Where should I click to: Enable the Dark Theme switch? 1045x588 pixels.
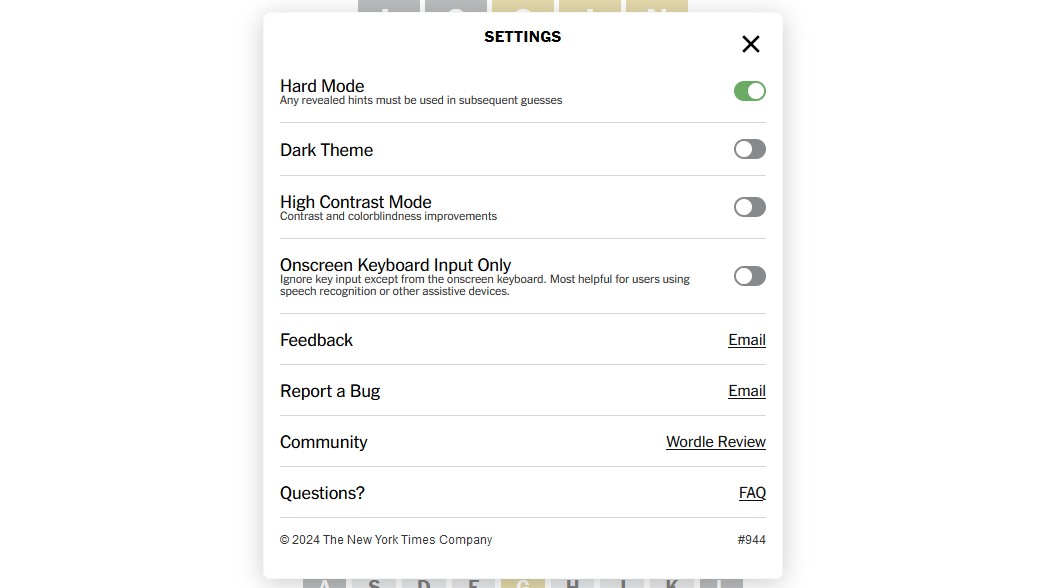click(x=750, y=149)
